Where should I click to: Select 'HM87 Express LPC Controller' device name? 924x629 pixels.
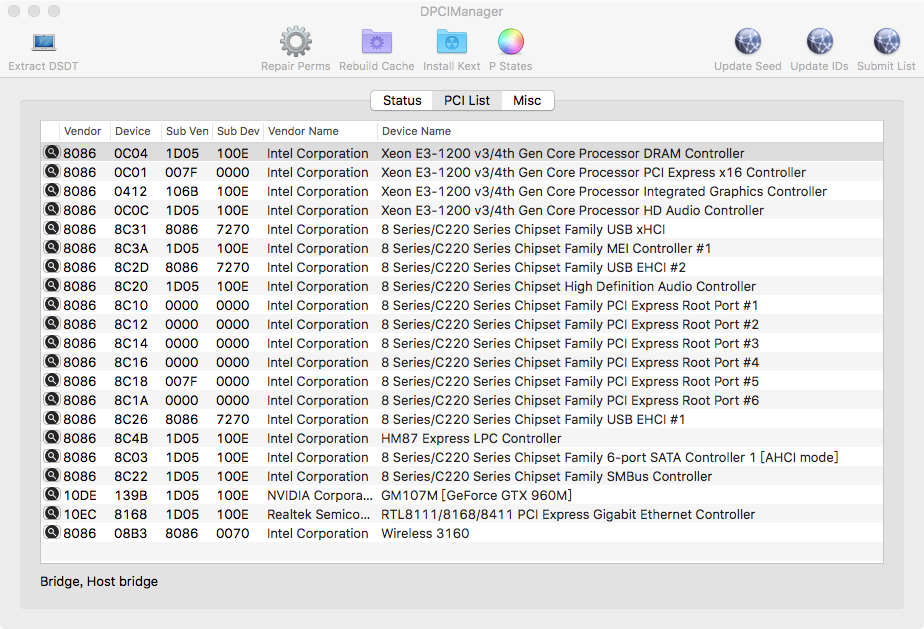(x=471, y=439)
